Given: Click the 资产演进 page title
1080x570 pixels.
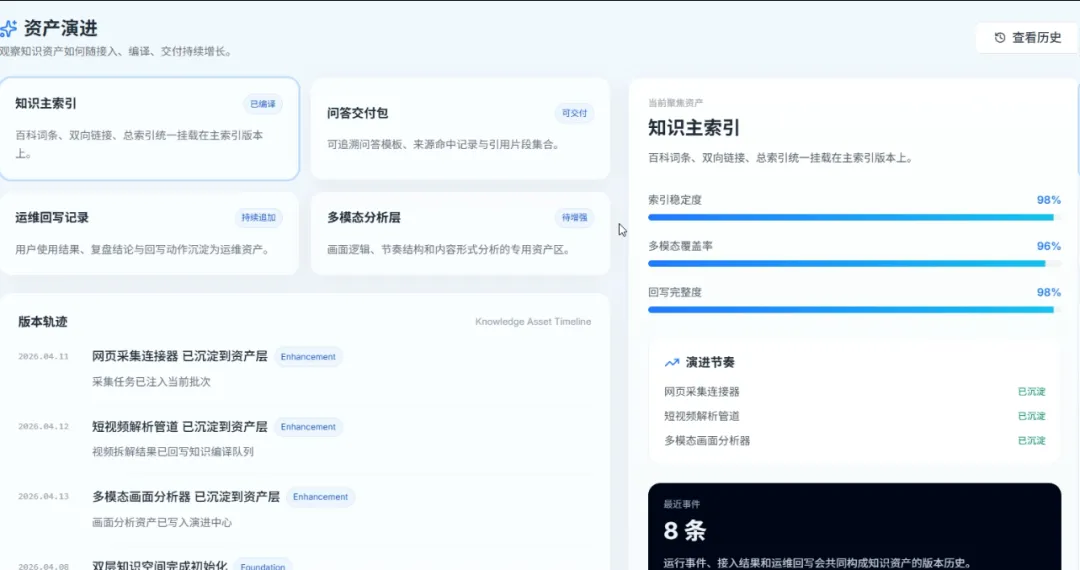Looking at the screenshot, I should (x=61, y=28).
